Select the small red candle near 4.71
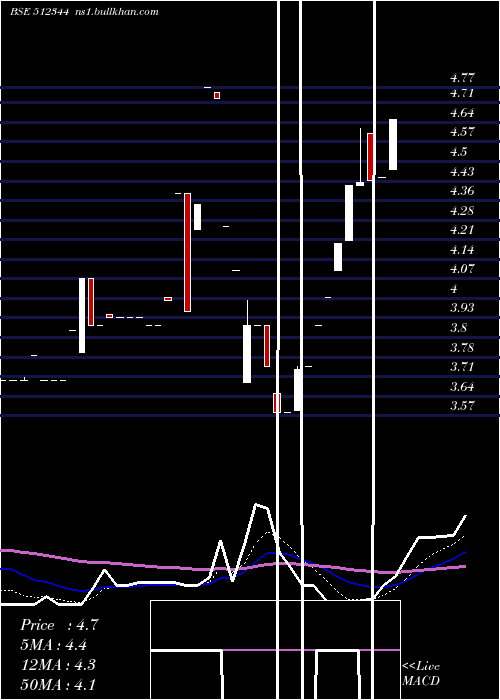 pos(217,95)
